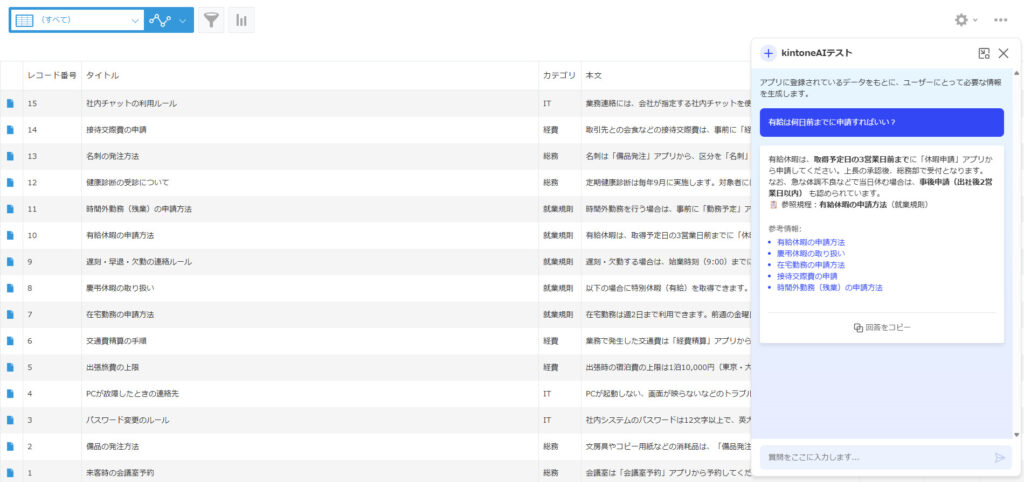The image size is (1024, 482).
Task: Click the AI panel scrollbar down arrow
Action: tap(1016, 434)
